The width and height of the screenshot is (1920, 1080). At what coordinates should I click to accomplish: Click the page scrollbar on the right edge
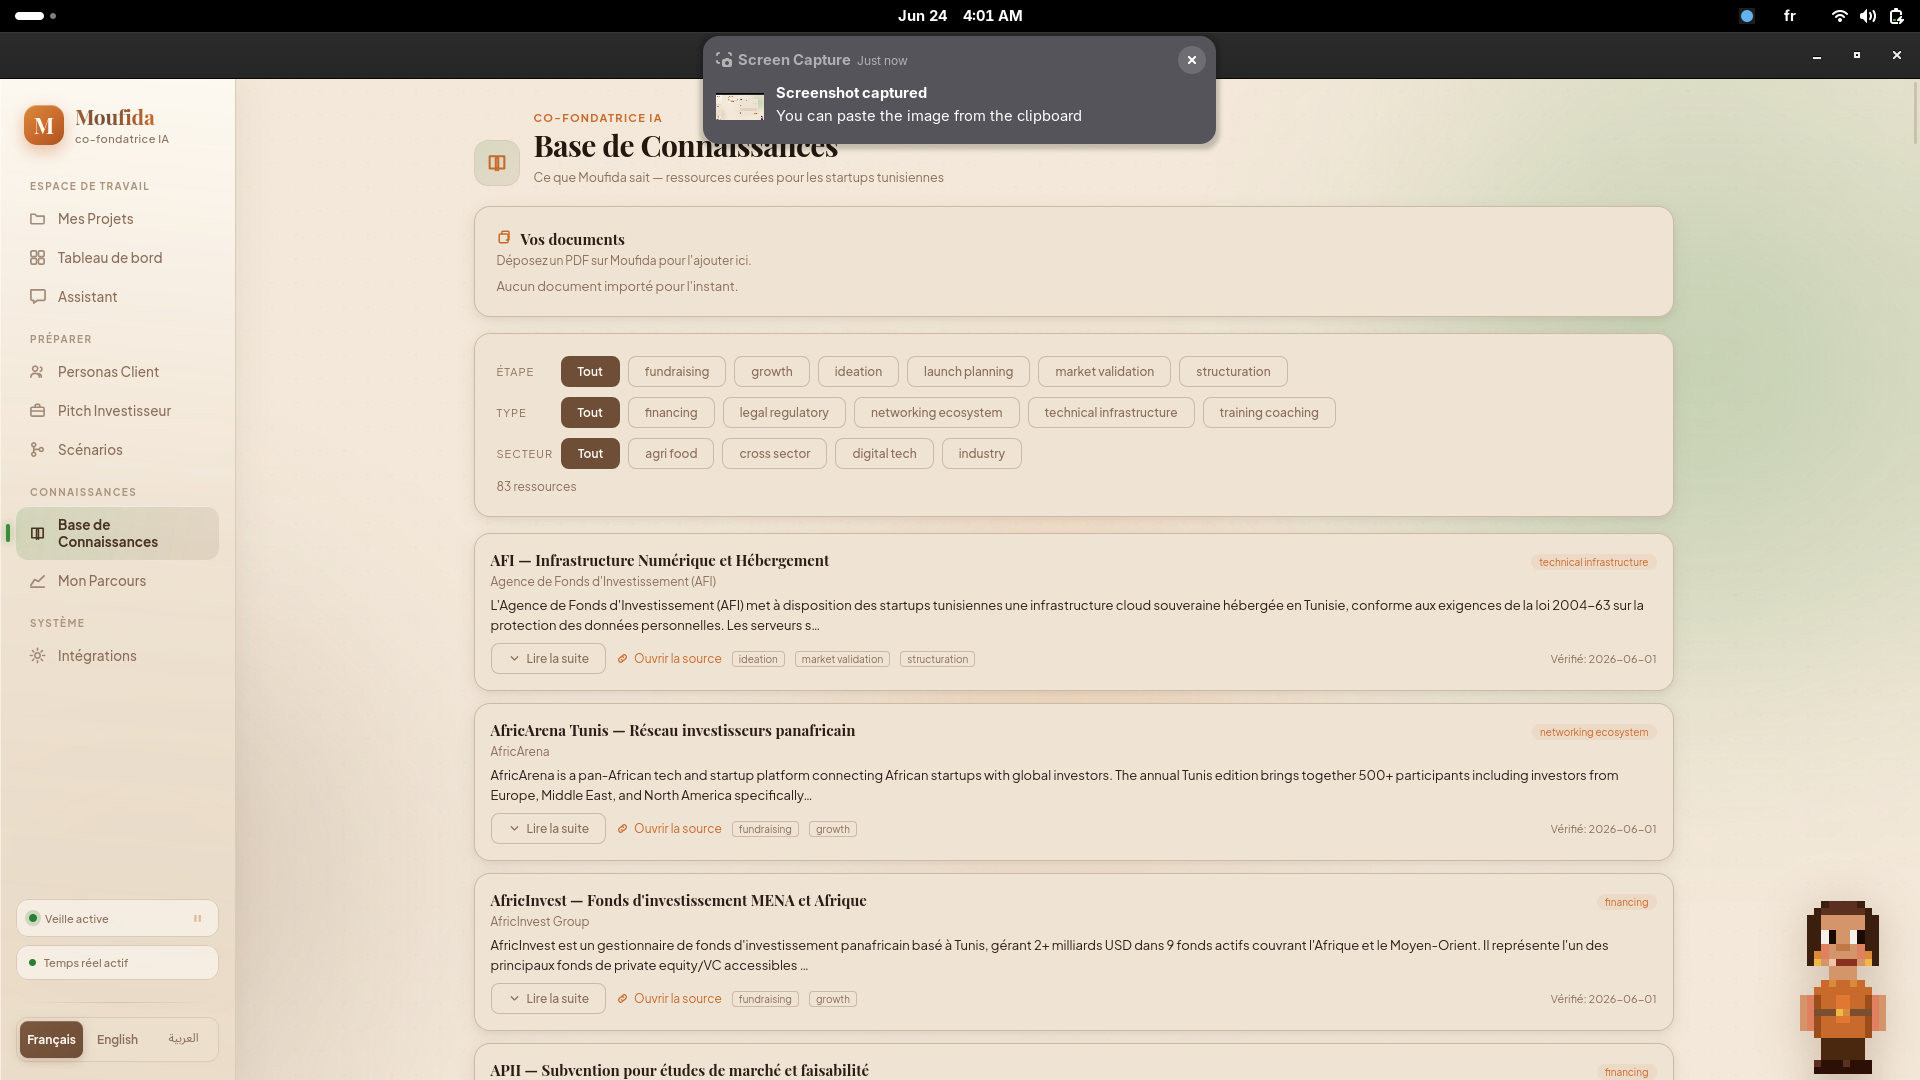click(1915, 113)
